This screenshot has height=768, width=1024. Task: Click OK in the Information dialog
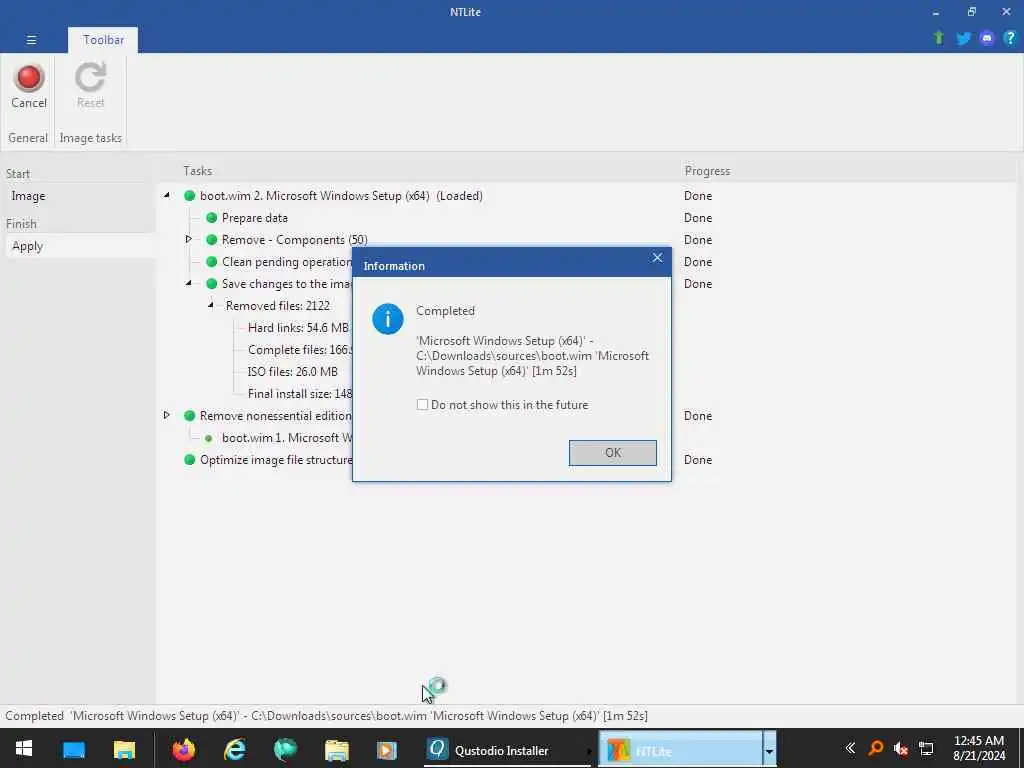click(x=613, y=453)
